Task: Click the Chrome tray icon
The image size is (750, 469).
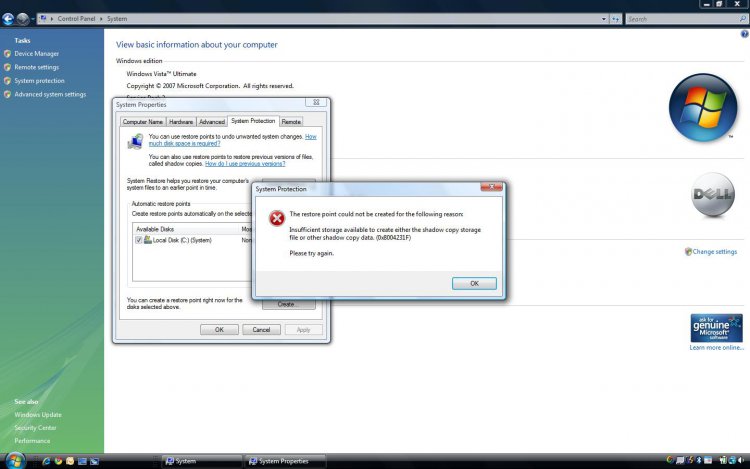Action: tap(670, 460)
